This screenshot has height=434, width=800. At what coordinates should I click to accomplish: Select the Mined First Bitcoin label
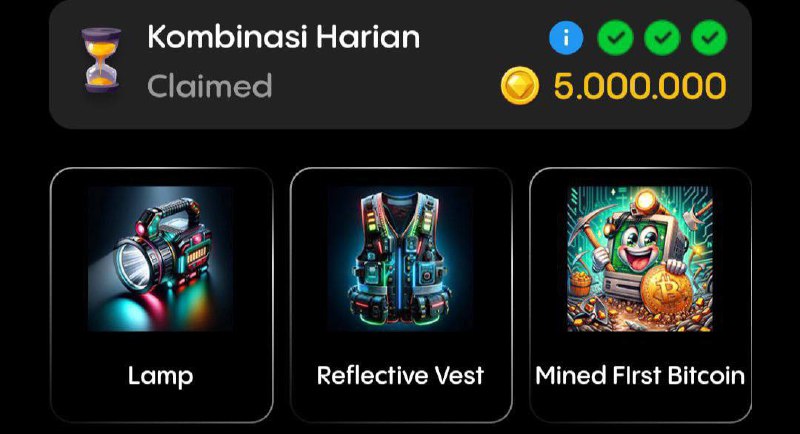640,376
